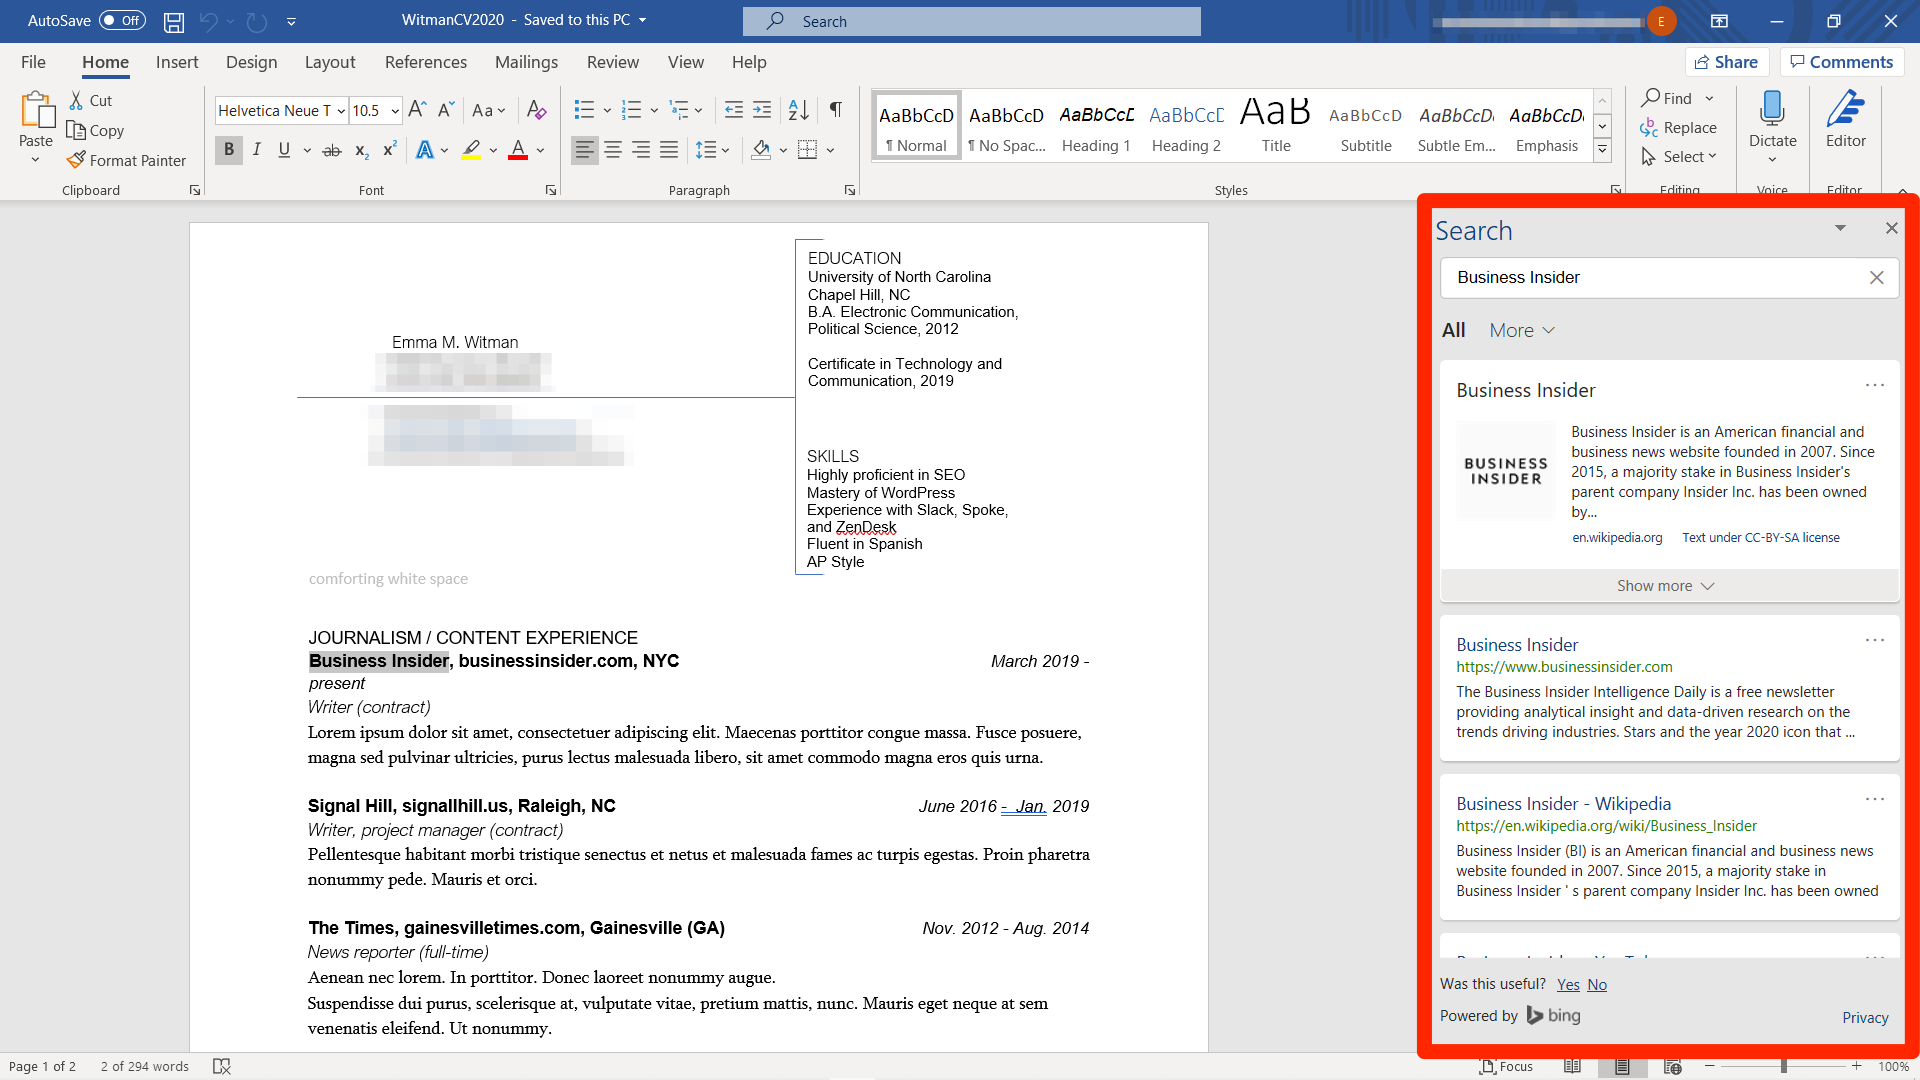
Task: Switch to the Review tab
Action: pos(612,62)
